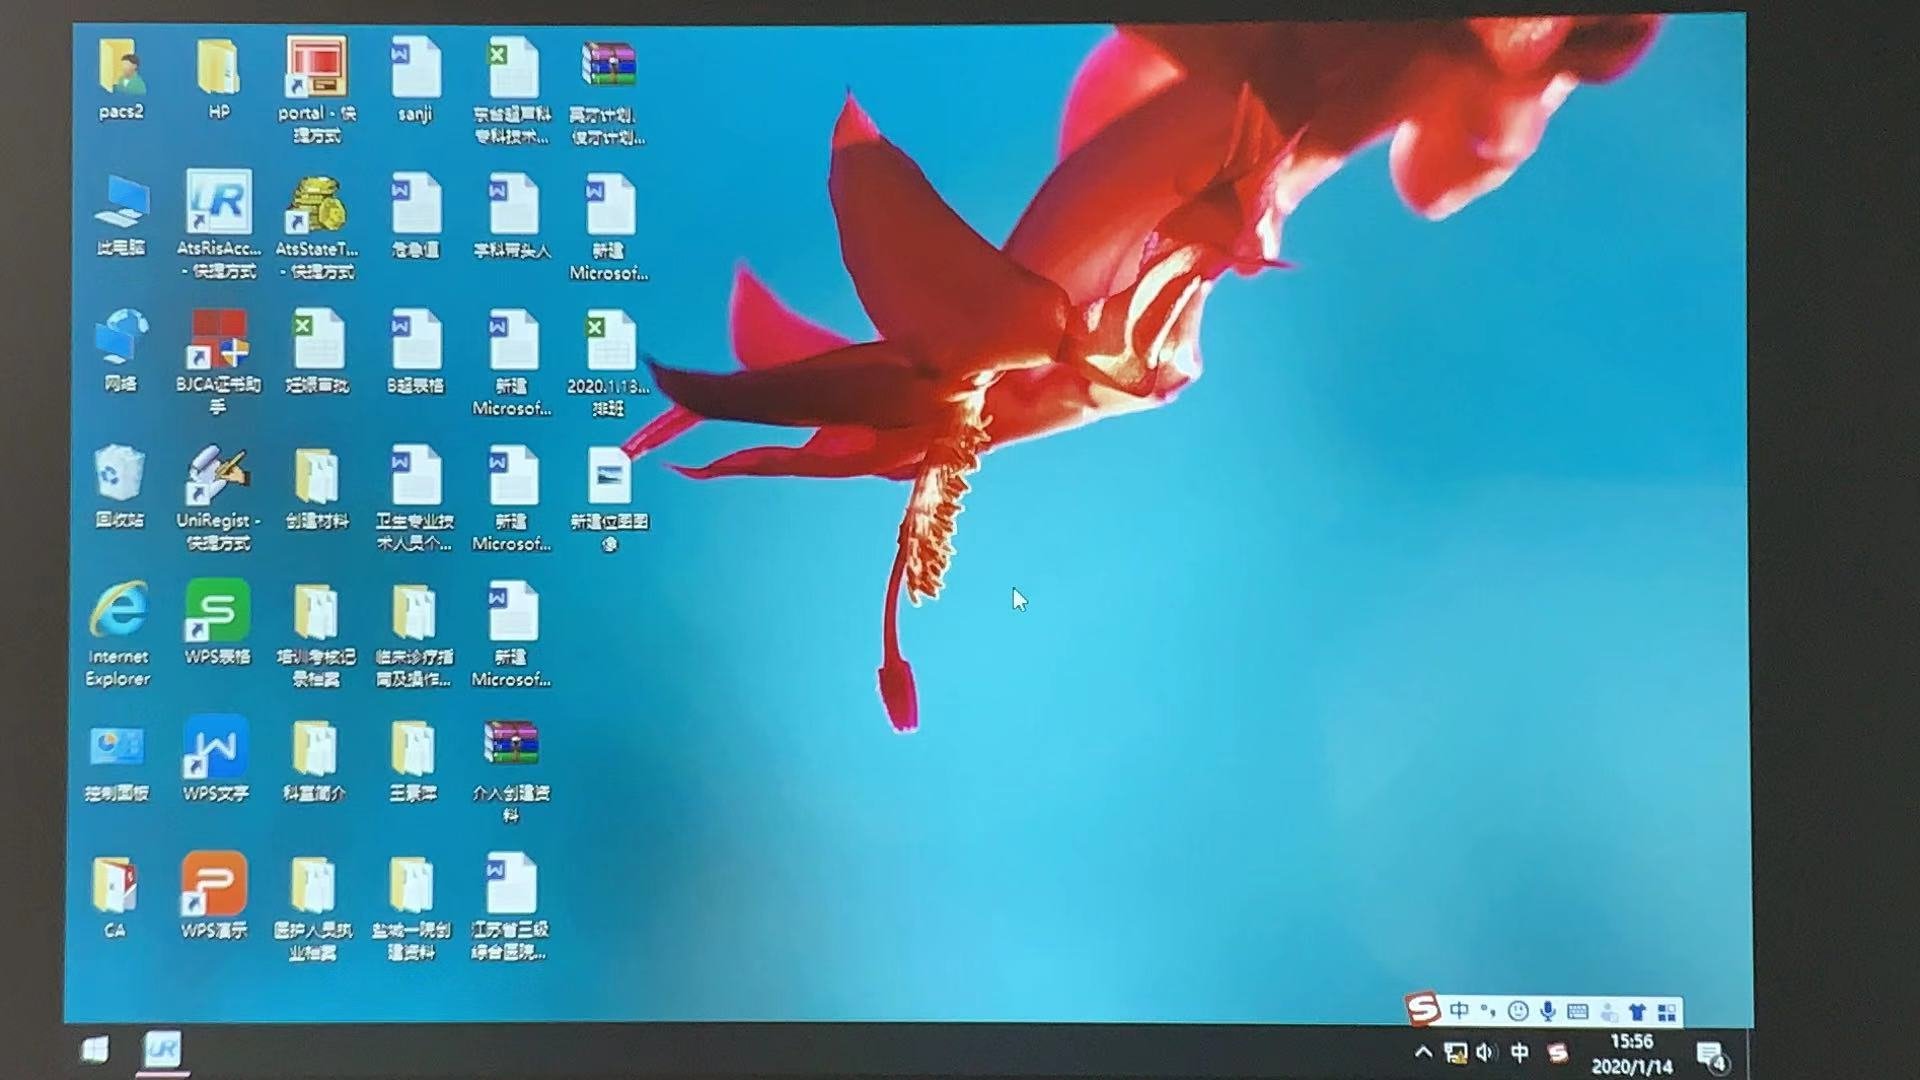Open Sogou toolbox grid menu
The width and height of the screenshot is (1920, 1080).
point(1667,1012)
